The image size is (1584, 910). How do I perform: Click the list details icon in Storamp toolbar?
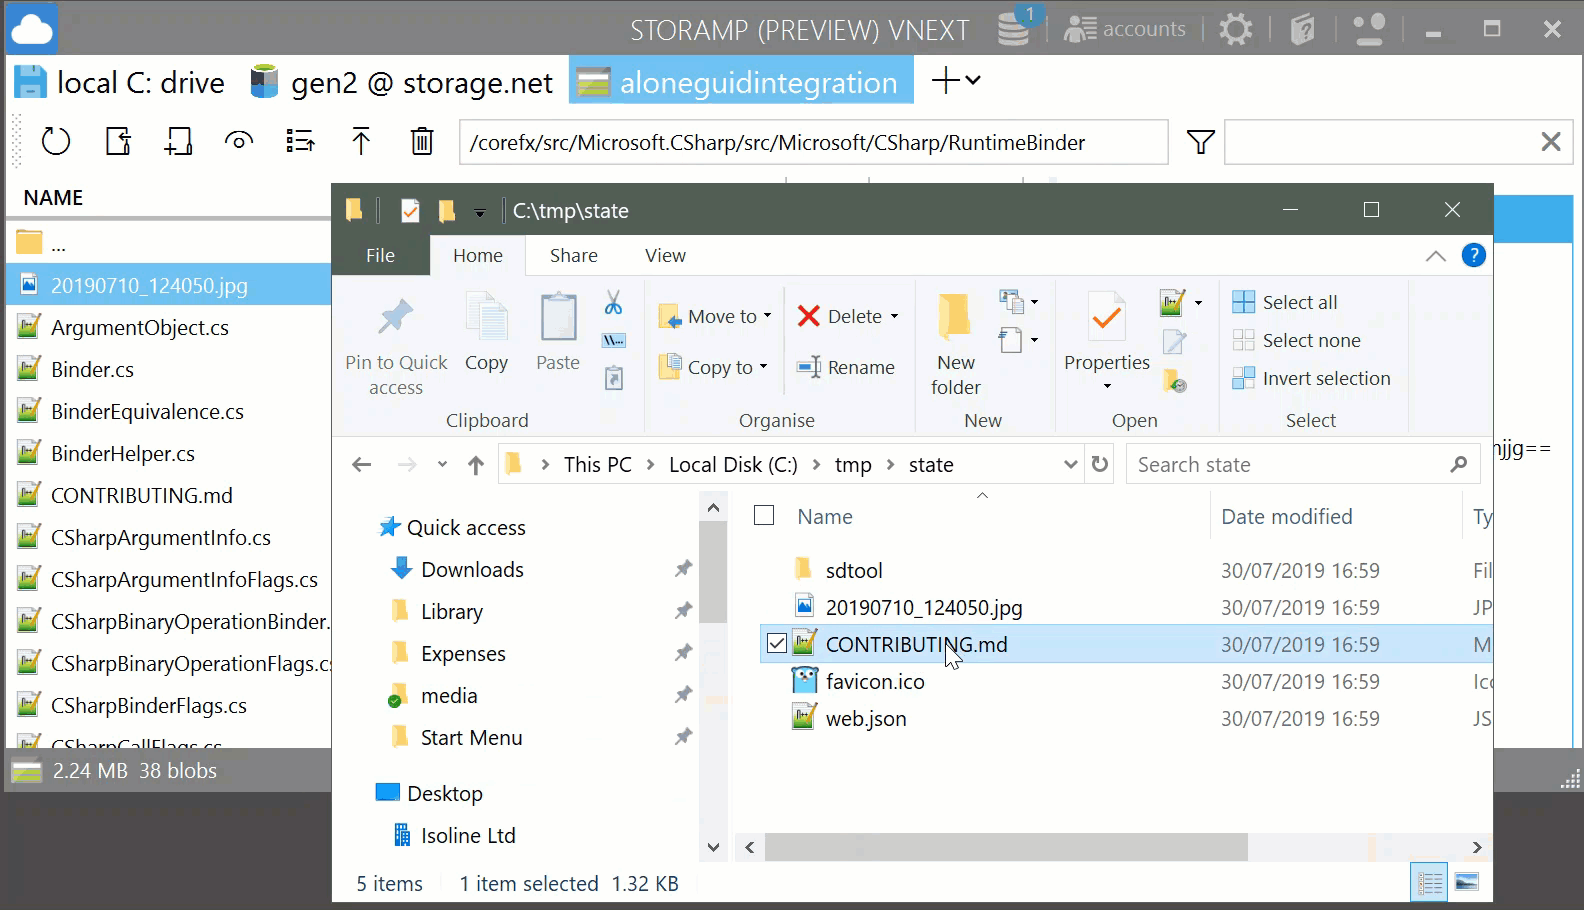300,142
